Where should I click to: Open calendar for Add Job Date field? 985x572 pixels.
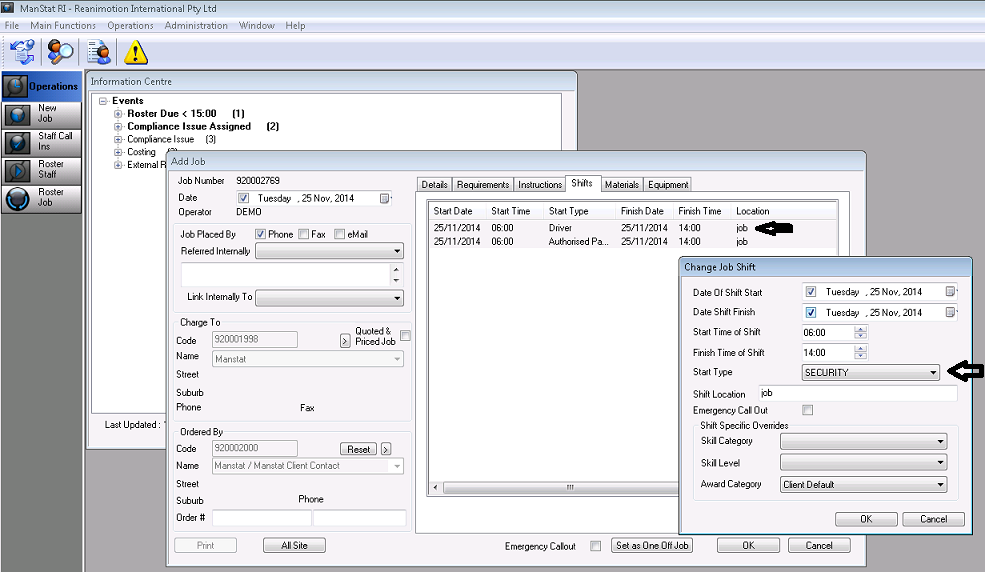click(x=384, y=198)
